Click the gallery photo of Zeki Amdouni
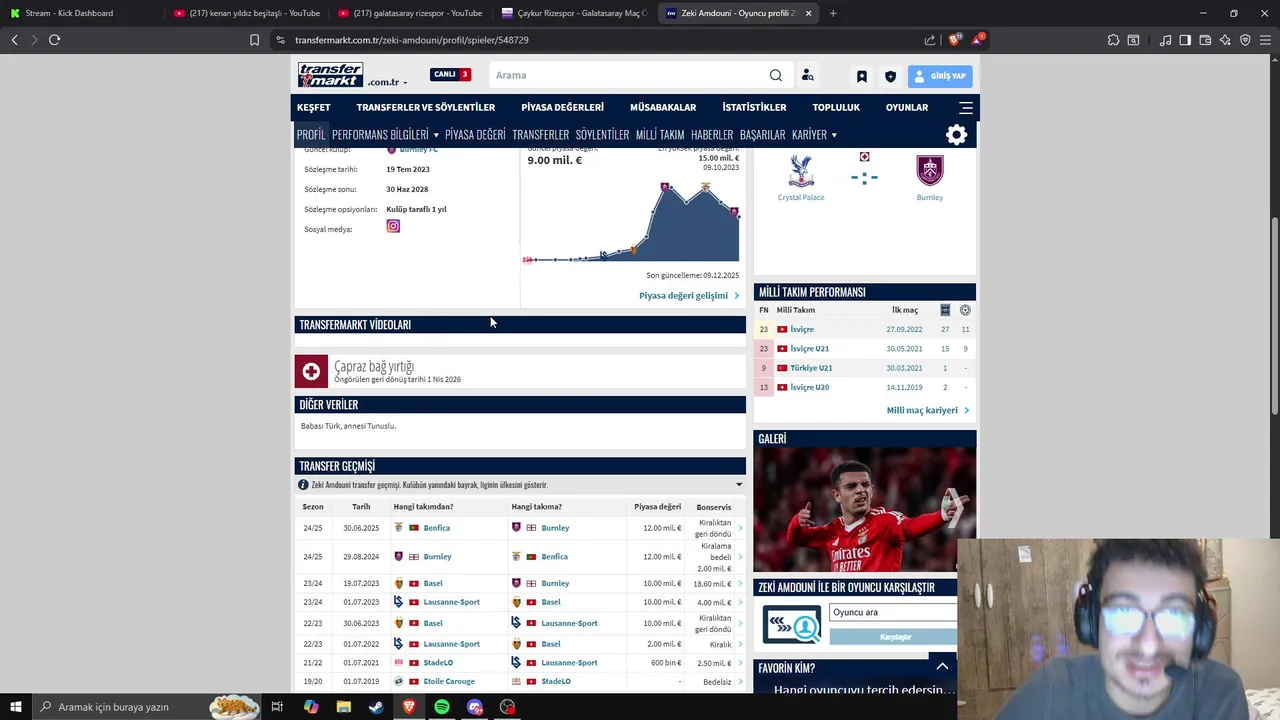 pos(864,509)
